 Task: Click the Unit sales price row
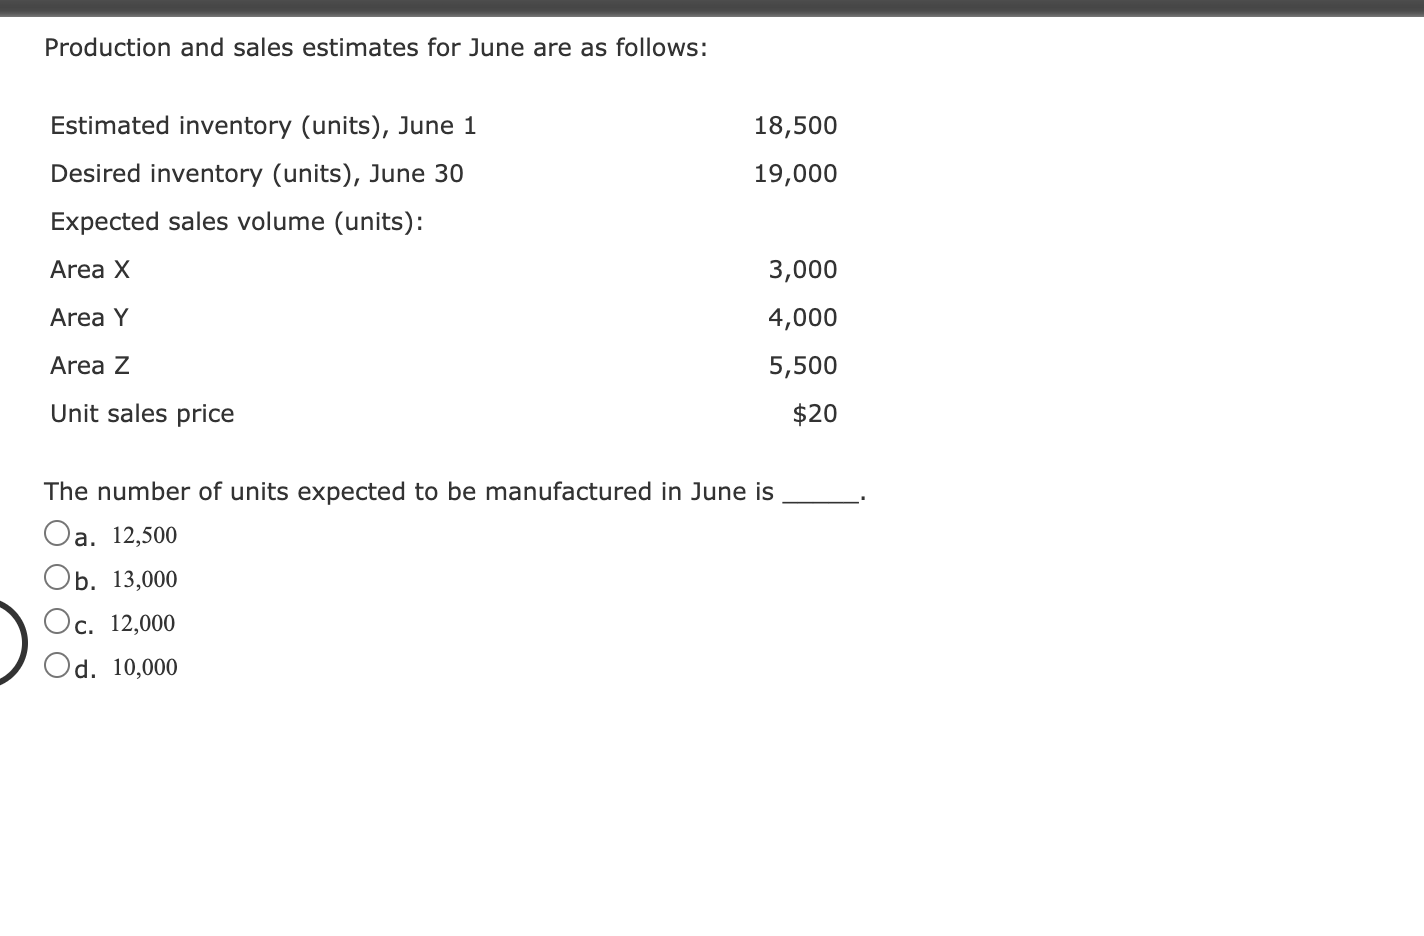(x=142, y=413)
